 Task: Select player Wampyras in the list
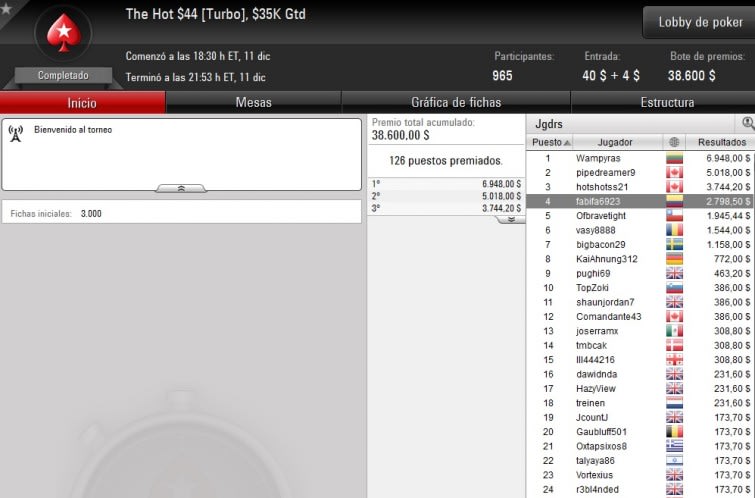click(640, 158)
